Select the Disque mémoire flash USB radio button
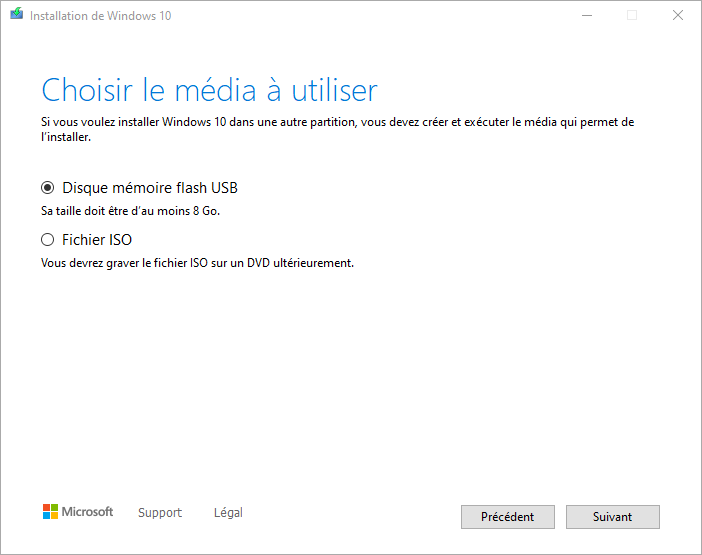This screenshot has height=555, width=702. (x=47, y=188)
